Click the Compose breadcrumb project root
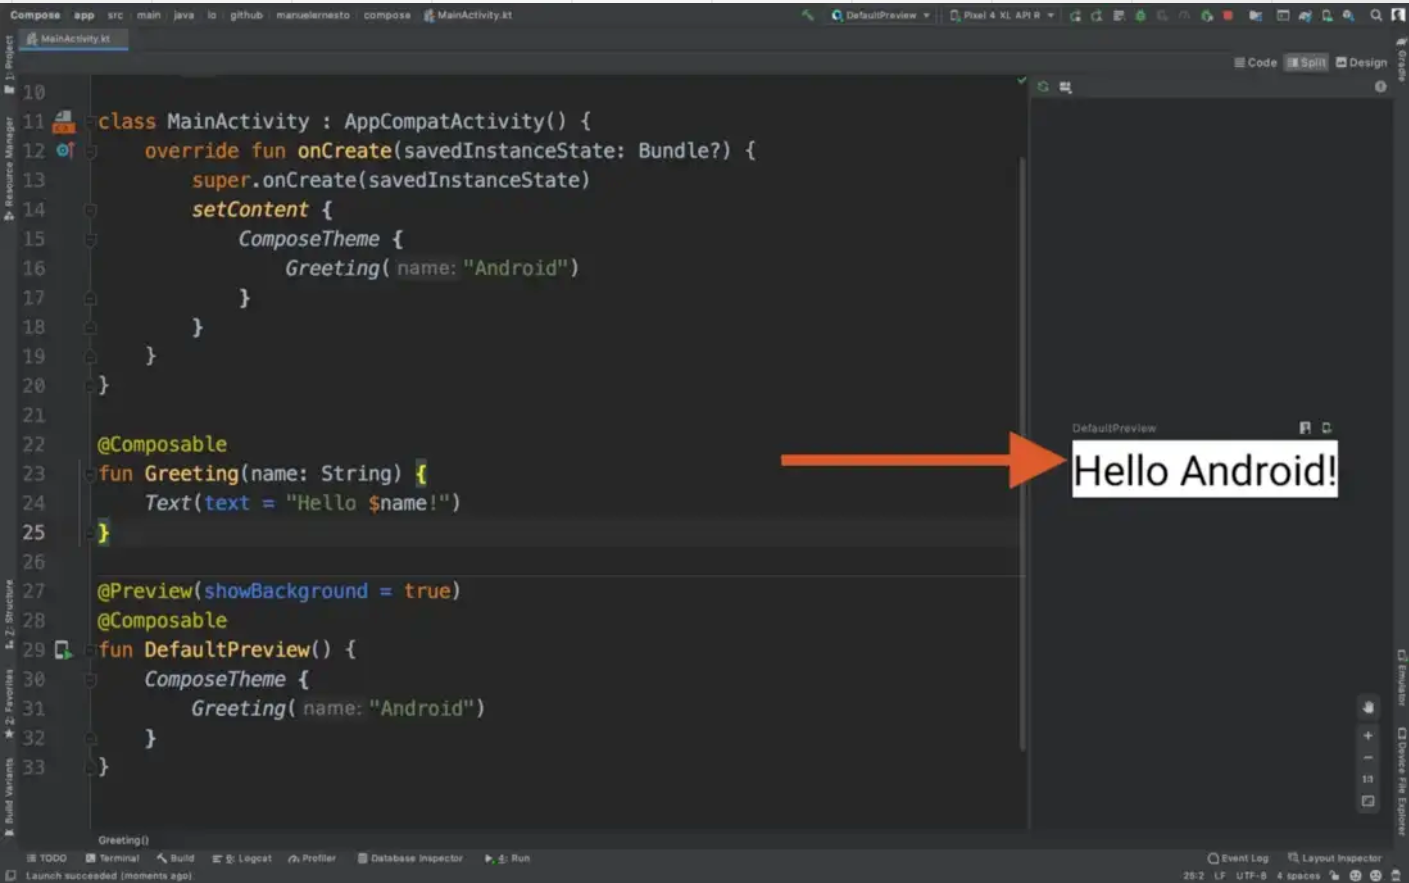Viewport: 1409px width, 883px height. click(x=35, y=15)
